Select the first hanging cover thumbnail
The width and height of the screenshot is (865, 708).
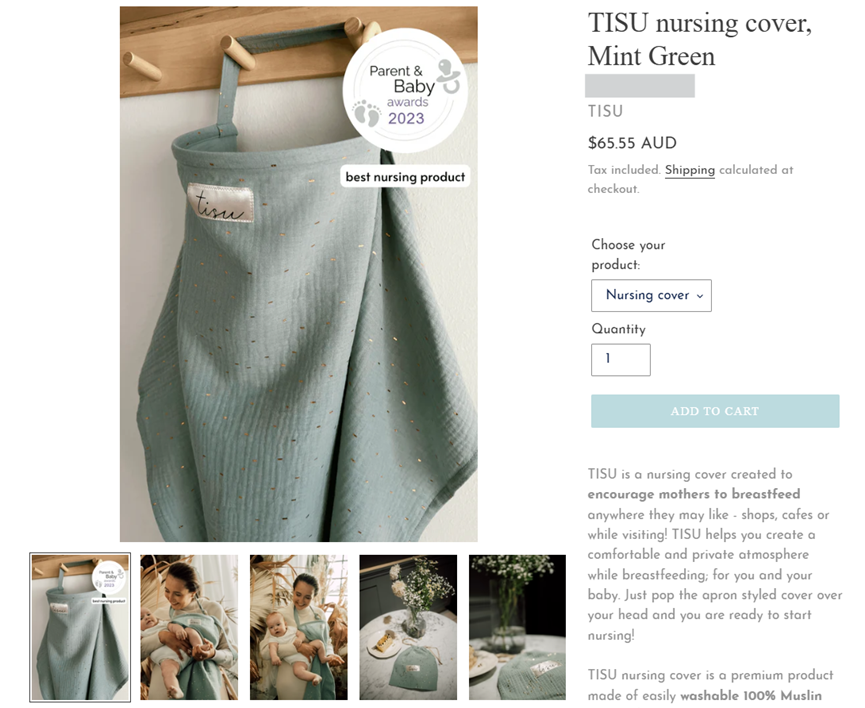point(80,627)
